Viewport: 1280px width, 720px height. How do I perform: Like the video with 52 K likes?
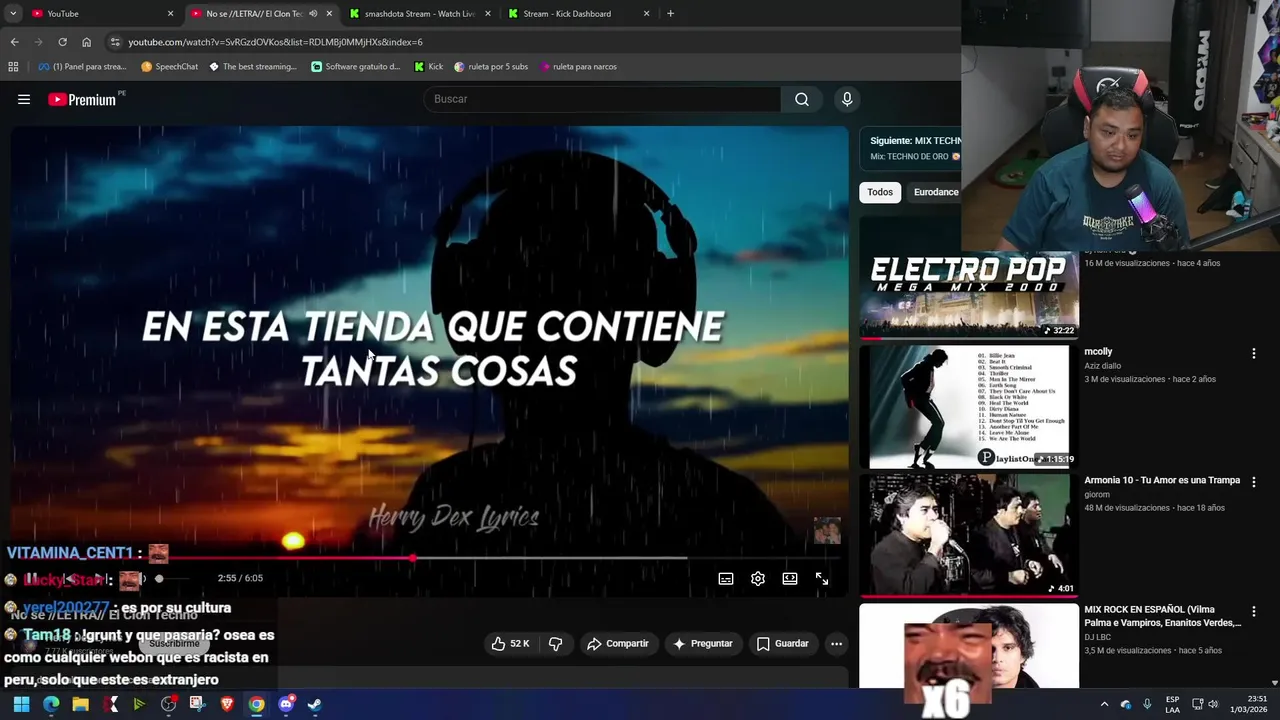coord(510,644)
